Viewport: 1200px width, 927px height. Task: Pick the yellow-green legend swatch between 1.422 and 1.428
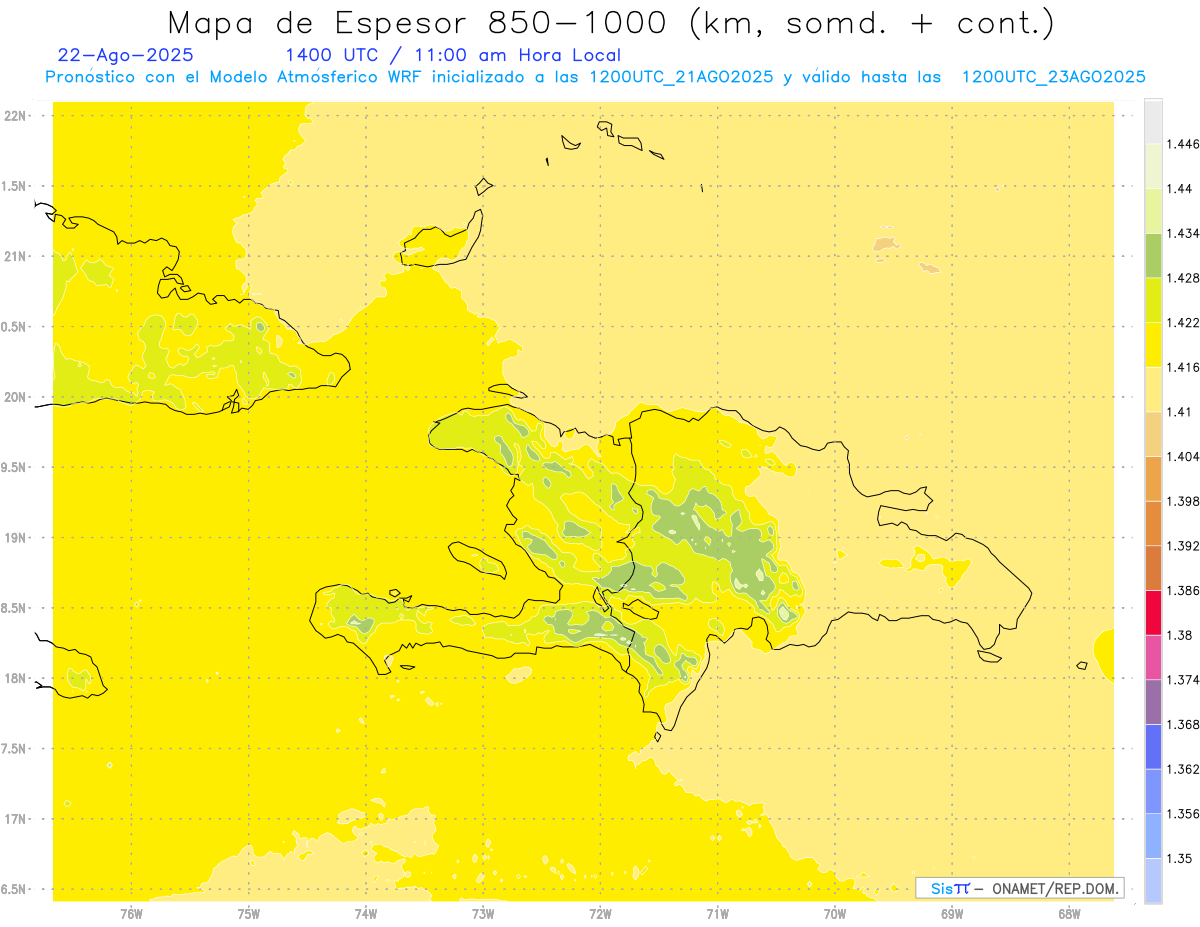[x=1153, y=299]
